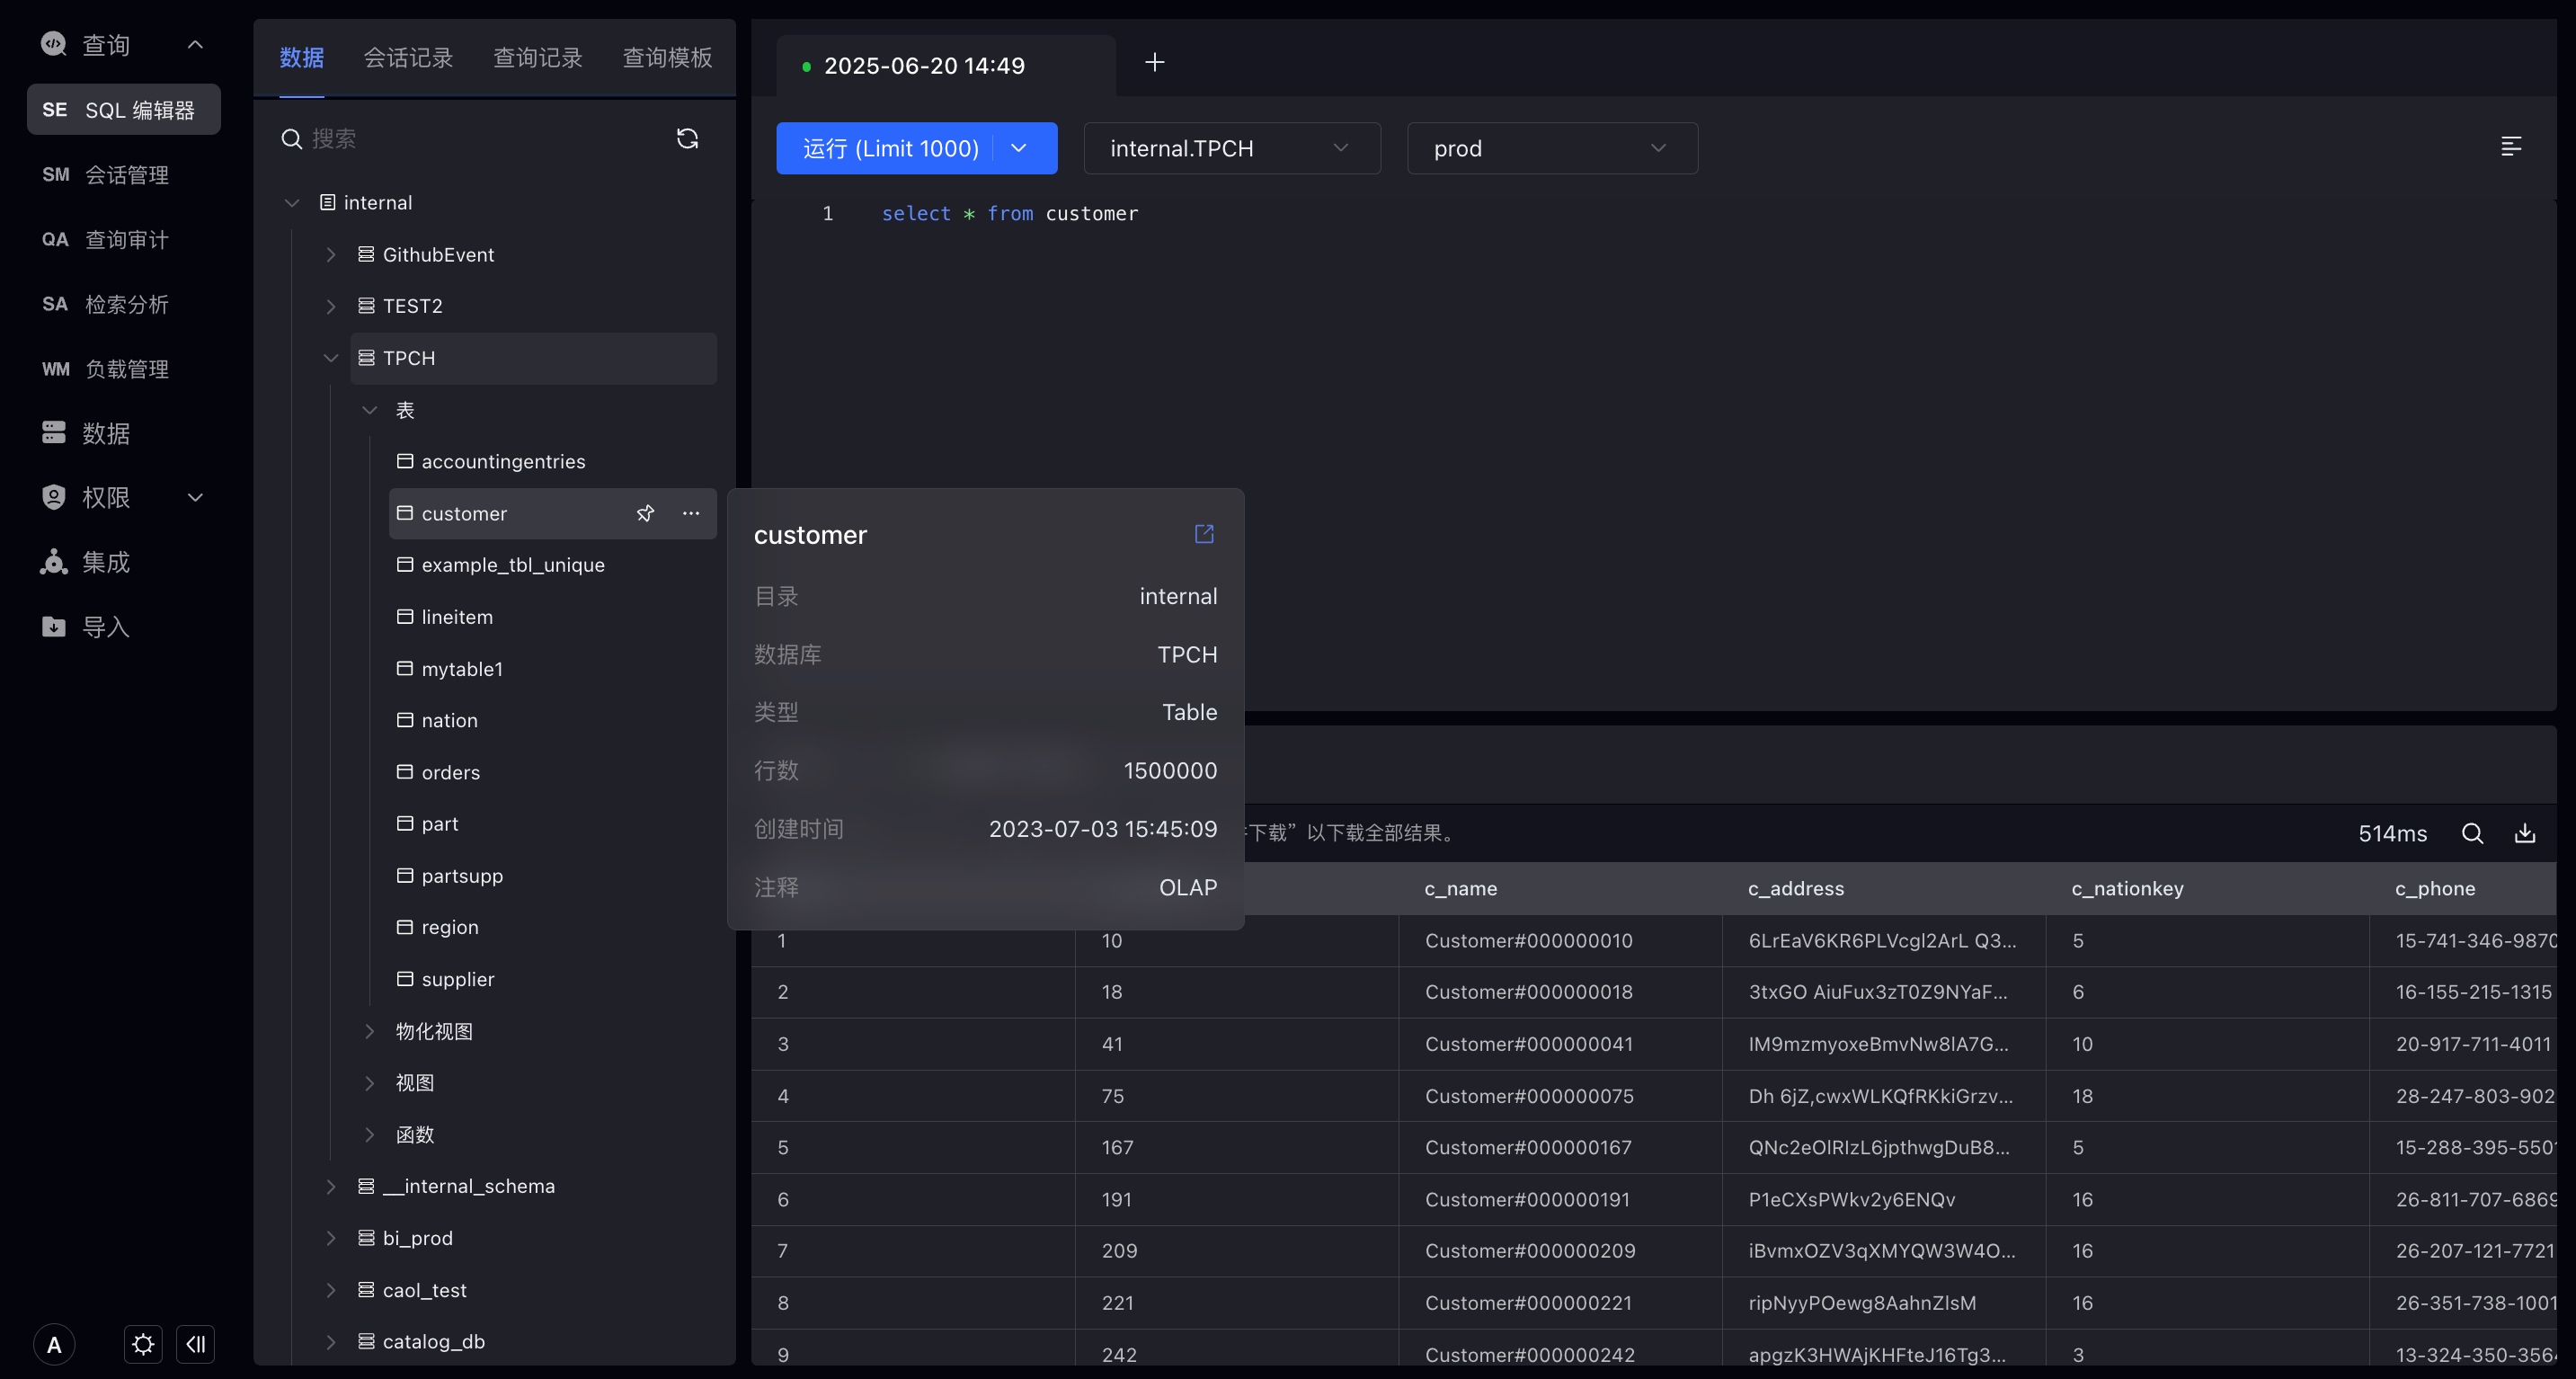Toggle theme with the sun icon
2576x1379 pixels.
pyautogui.click(x=143, y=1344)
